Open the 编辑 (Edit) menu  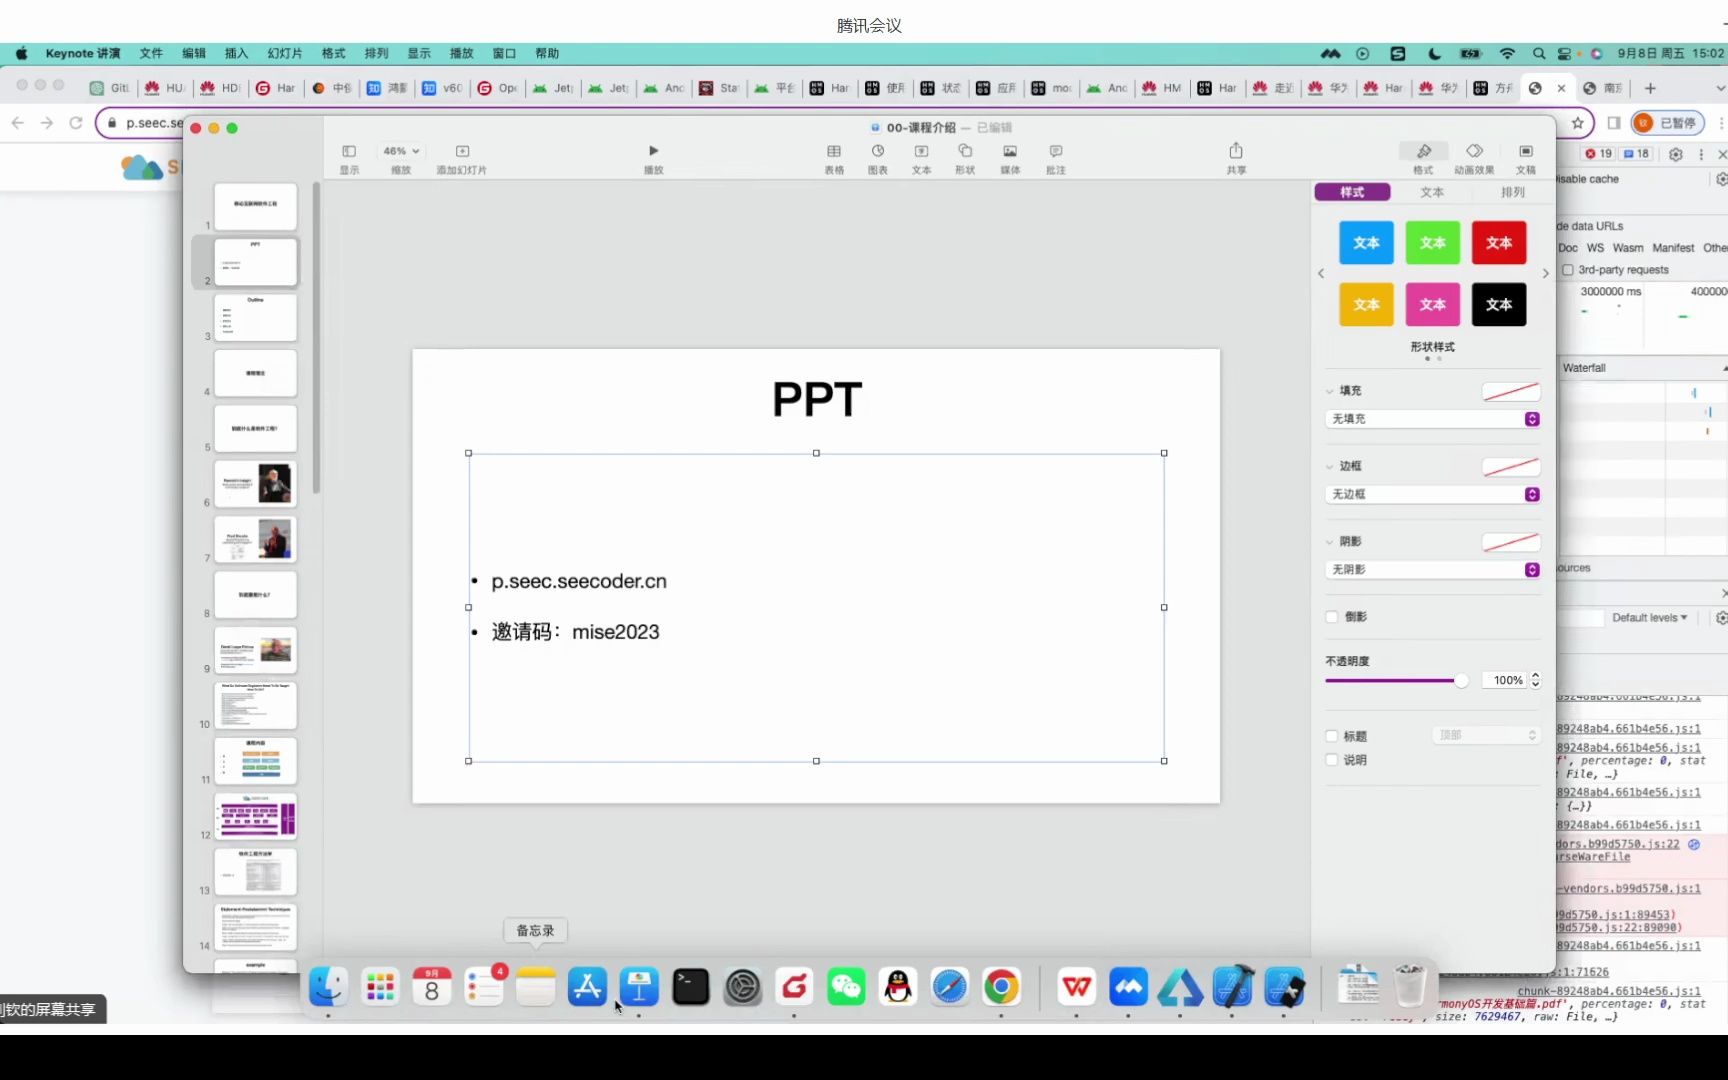[x=194, y=53]
